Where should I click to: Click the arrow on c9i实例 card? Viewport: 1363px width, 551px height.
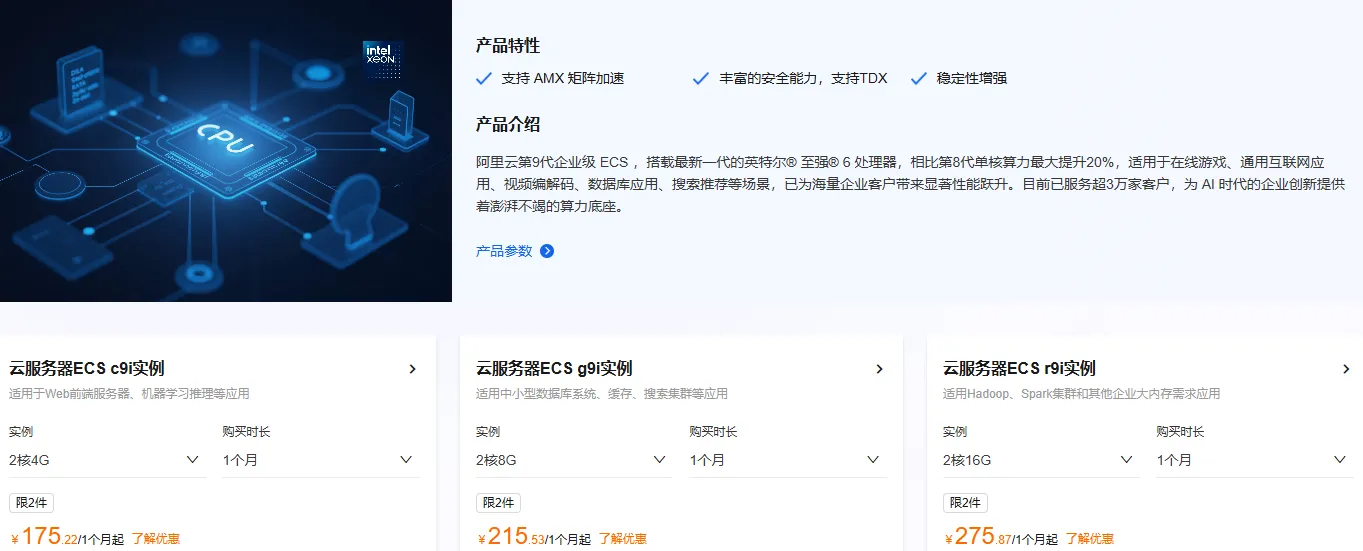pos(412,369)
